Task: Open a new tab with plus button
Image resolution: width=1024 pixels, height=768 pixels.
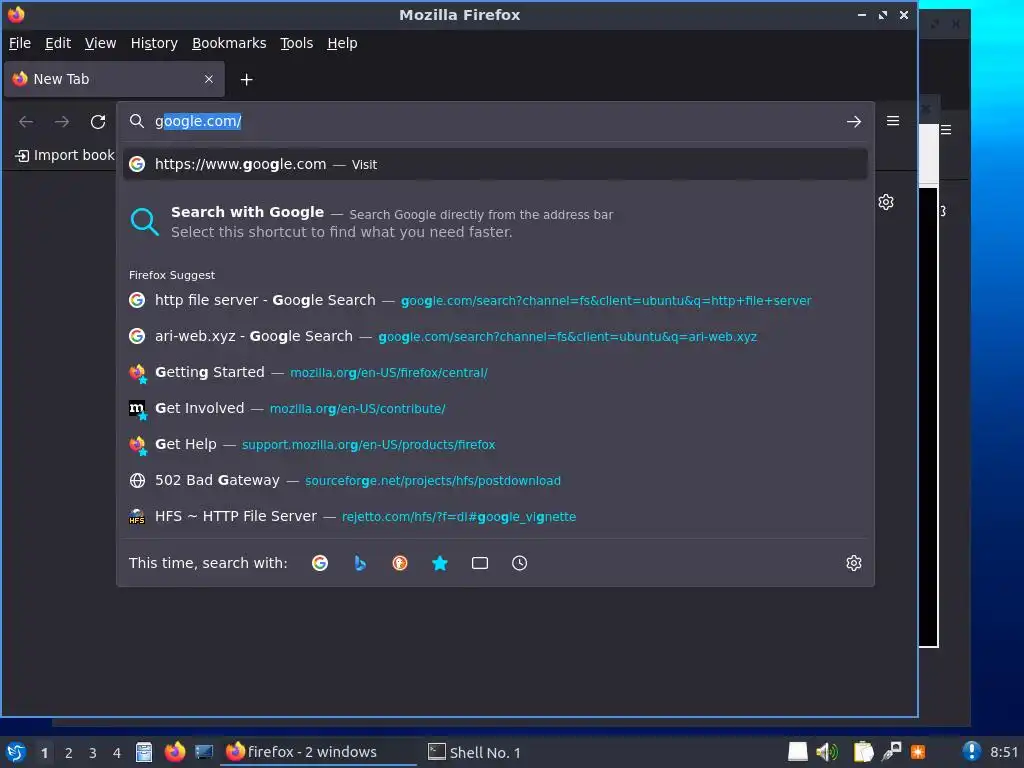Action: [246, 80]
